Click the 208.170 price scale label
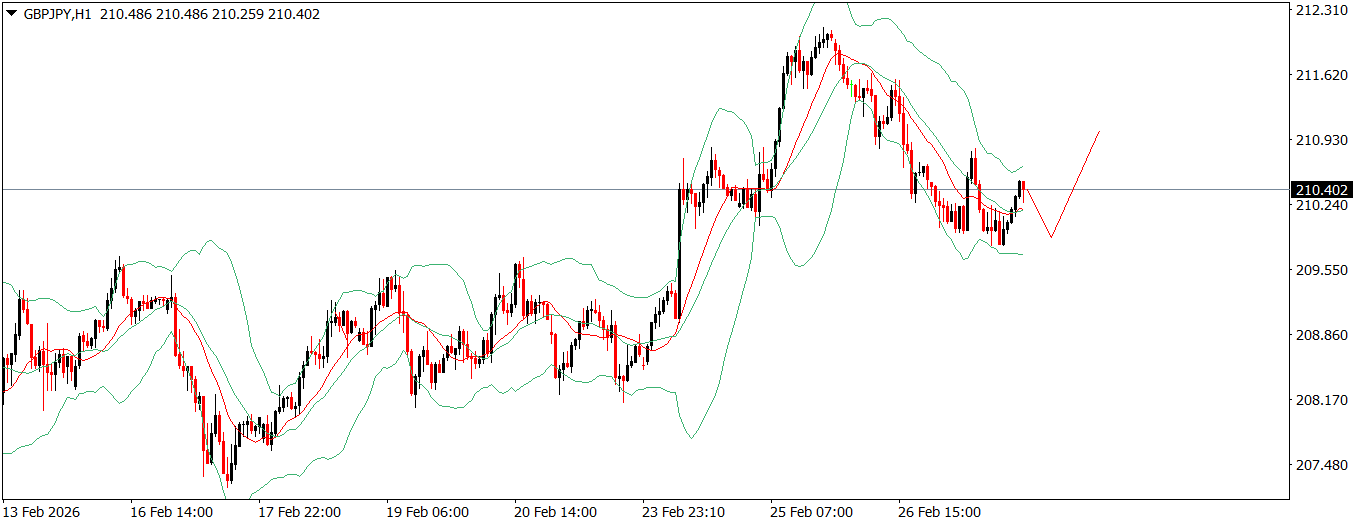This screenshot has height=526, width=1361. pos(1321,400)
